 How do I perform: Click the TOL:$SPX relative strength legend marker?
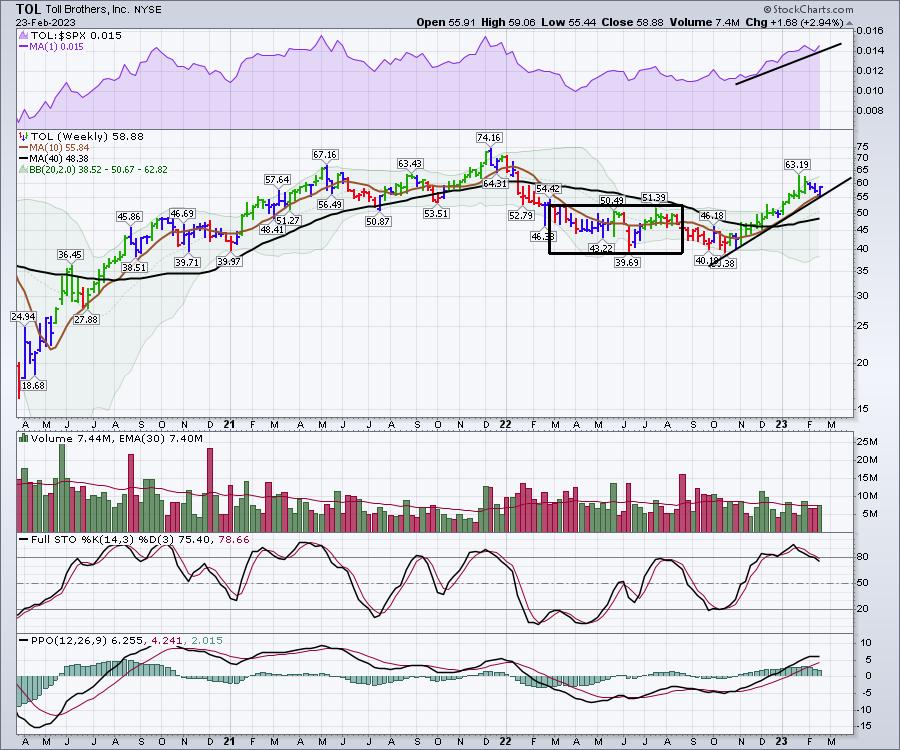tap(22, 36)
